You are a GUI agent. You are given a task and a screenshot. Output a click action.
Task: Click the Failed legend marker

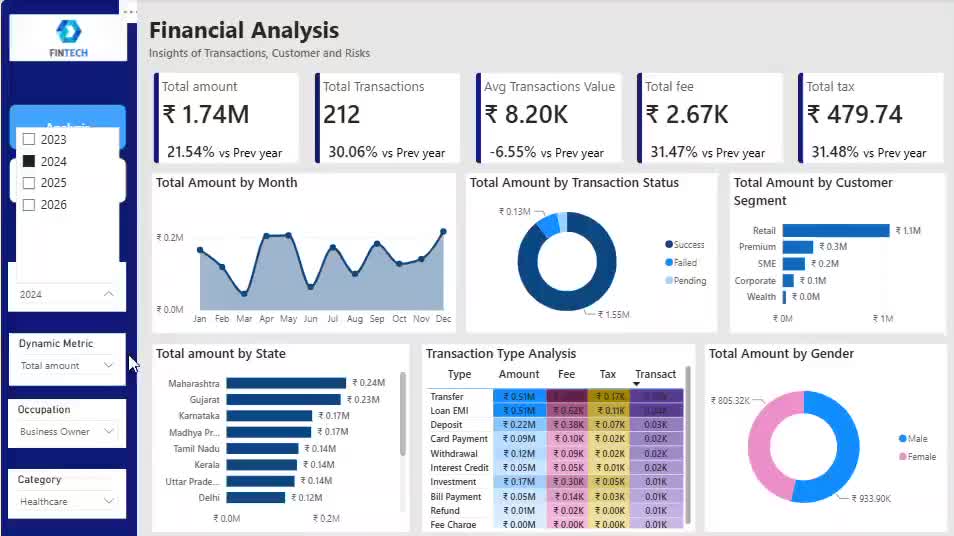669,262
